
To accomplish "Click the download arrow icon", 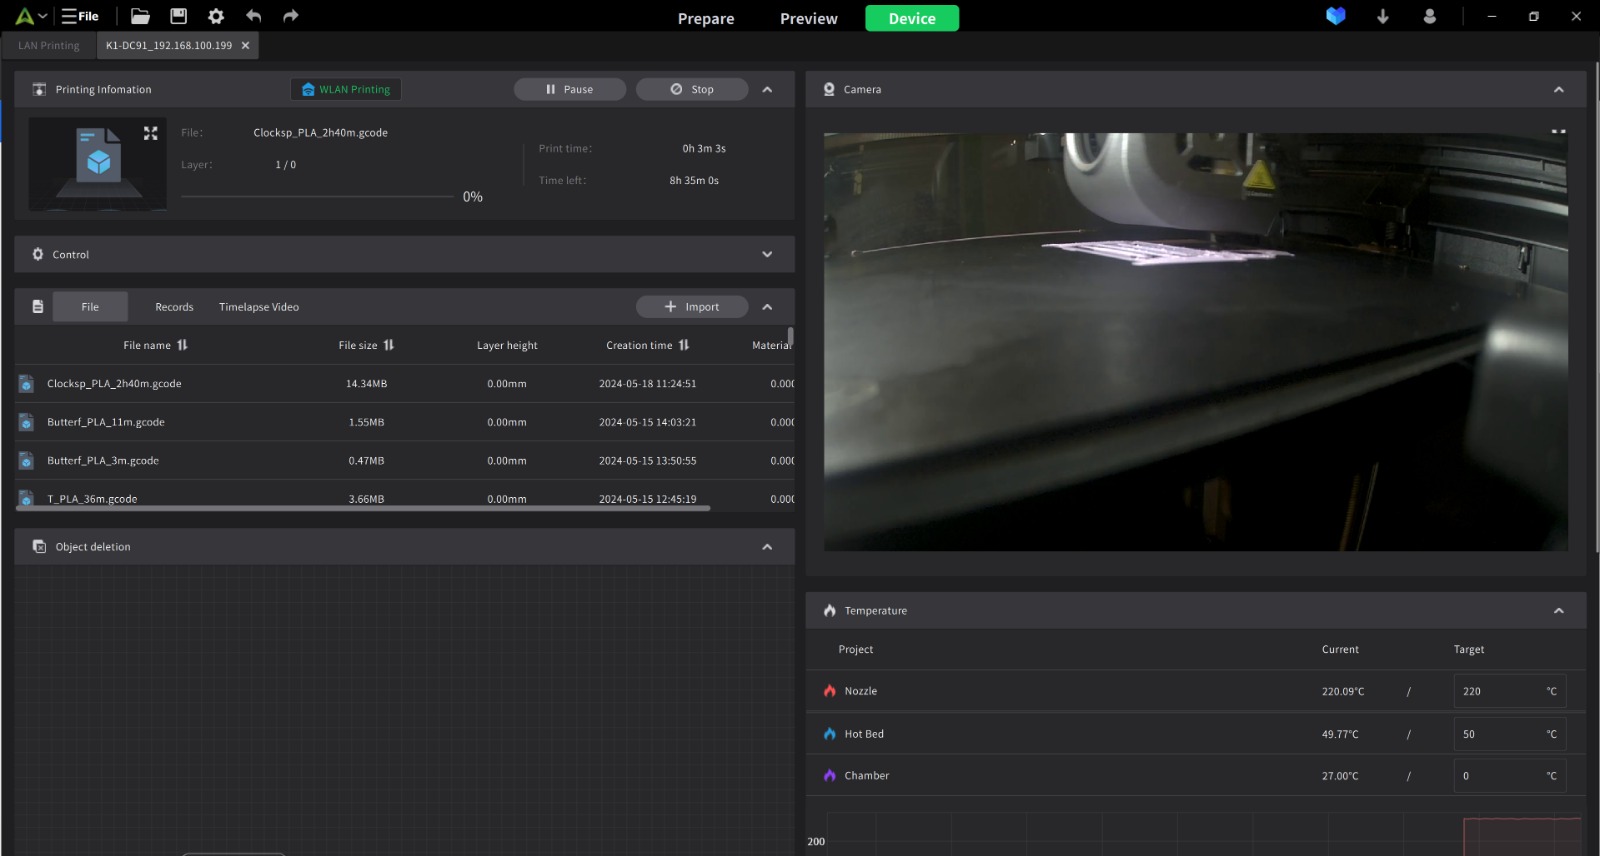I will pyautogui.click(x=1383, y=16).
